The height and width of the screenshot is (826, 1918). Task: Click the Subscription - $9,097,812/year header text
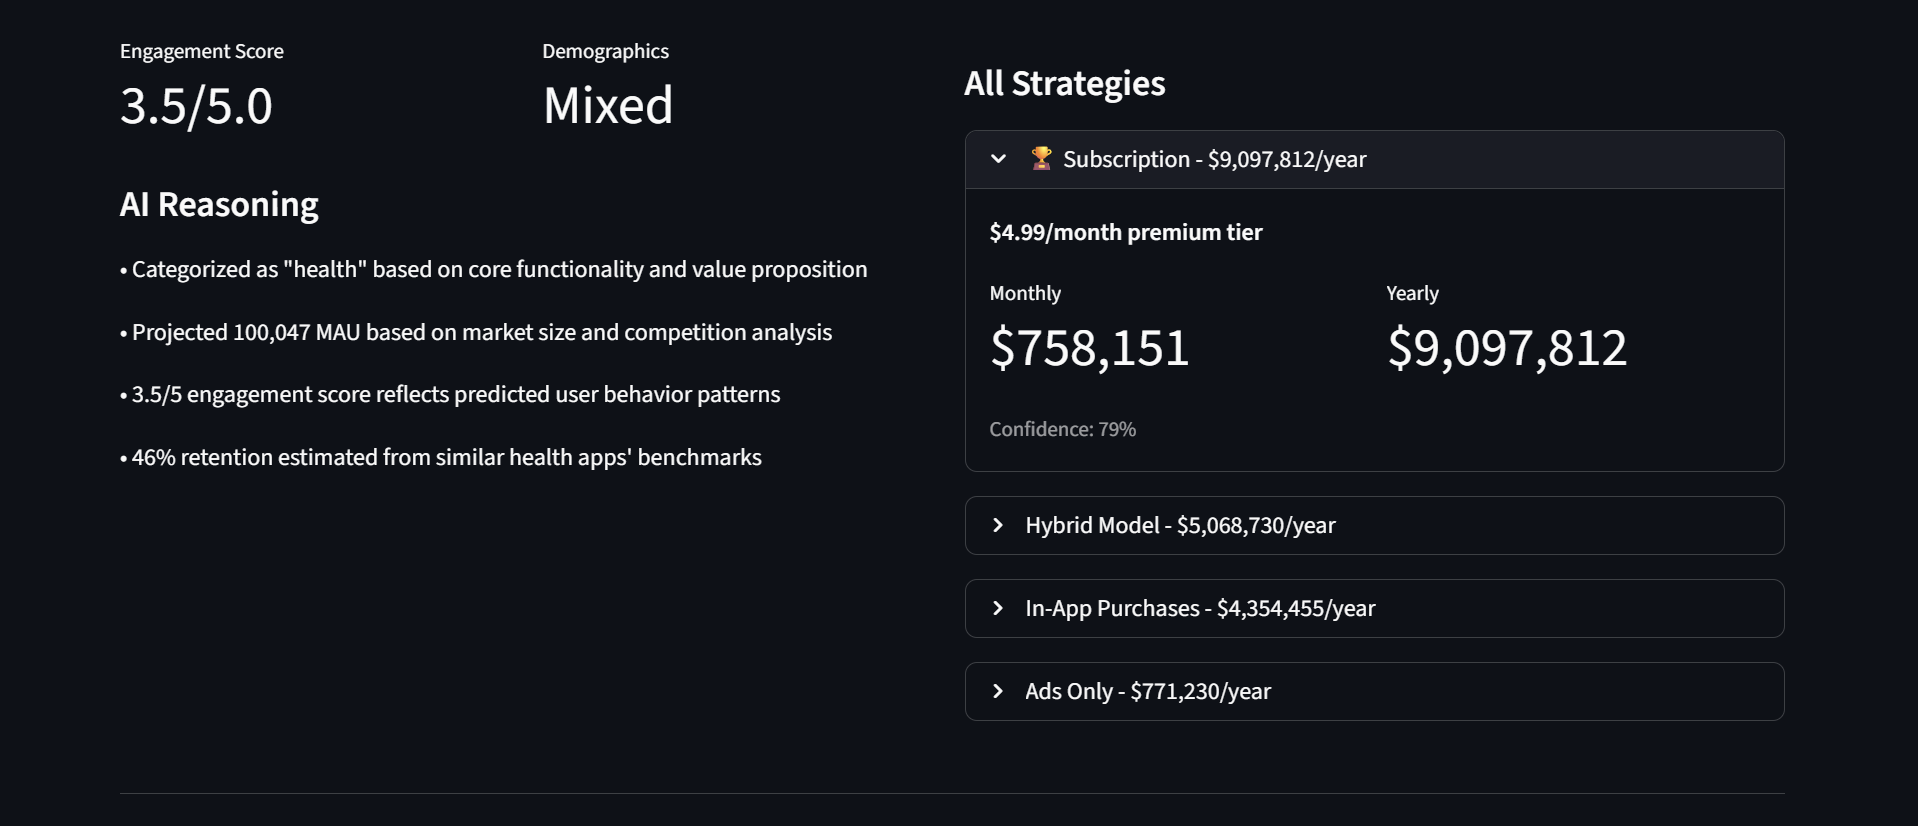[x=1214, y=159]
